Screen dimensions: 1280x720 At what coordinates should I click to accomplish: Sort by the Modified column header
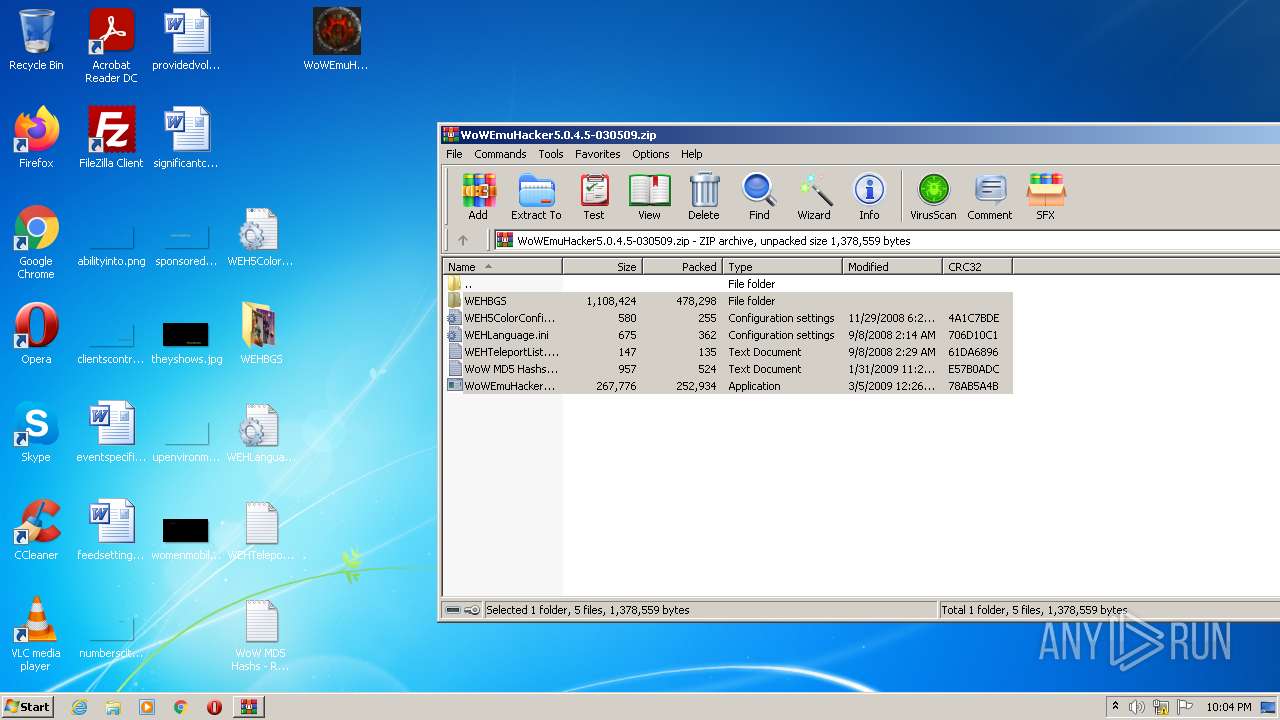[892, 267]
